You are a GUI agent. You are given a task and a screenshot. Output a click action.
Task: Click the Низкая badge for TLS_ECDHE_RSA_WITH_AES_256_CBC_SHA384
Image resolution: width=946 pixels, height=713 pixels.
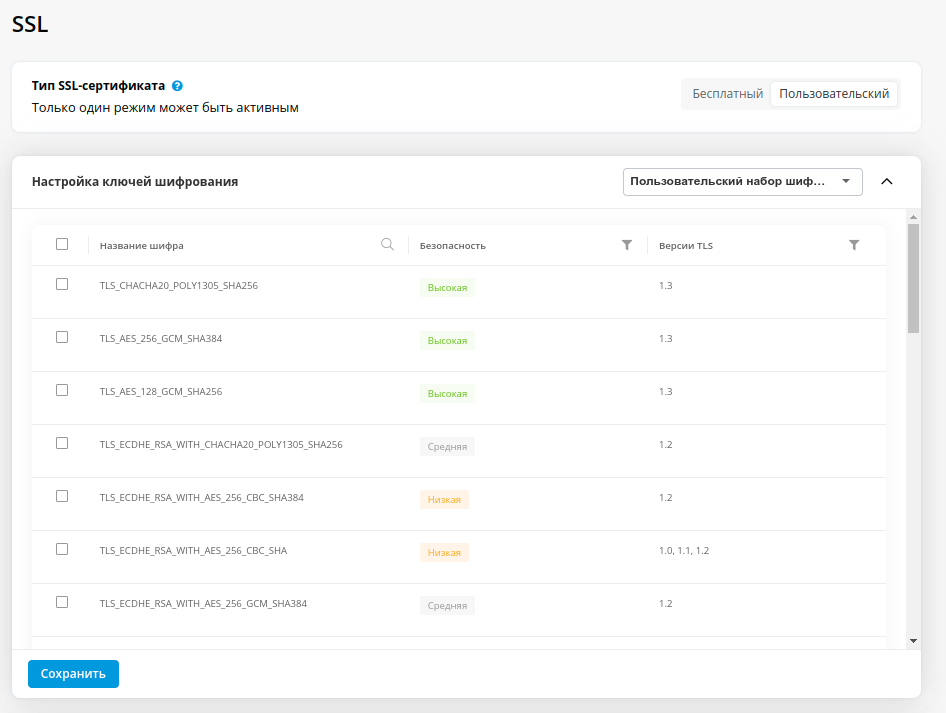pos(444,499)
